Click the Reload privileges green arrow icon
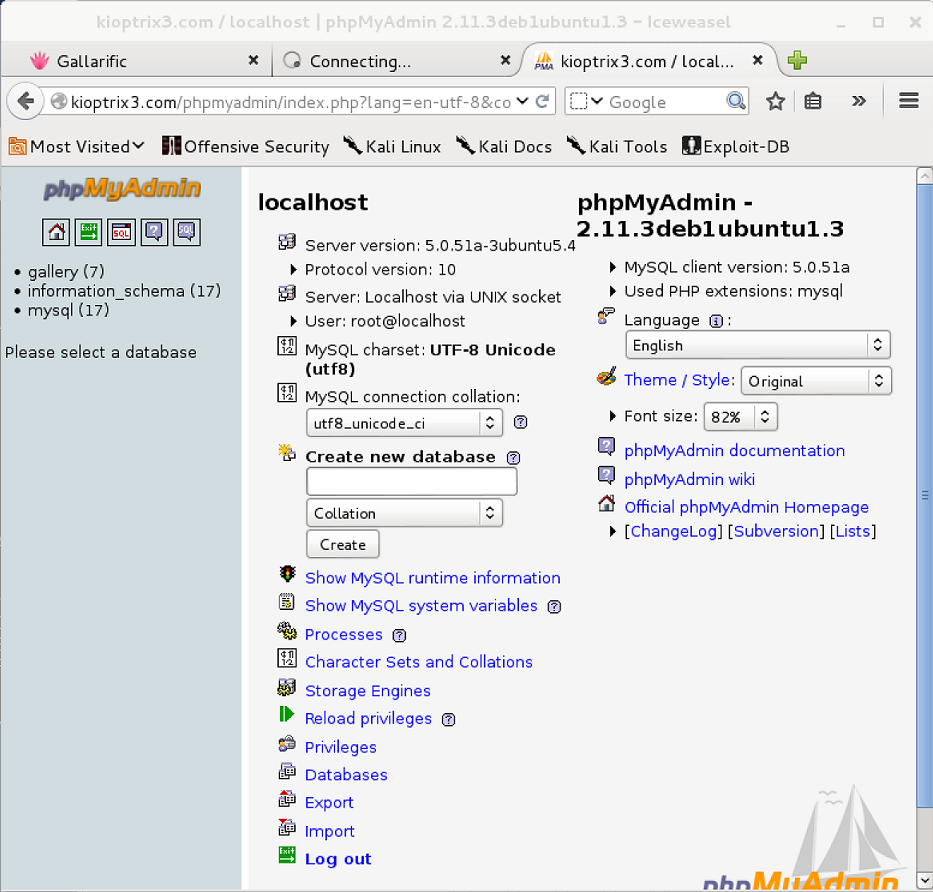 [286, 714]
